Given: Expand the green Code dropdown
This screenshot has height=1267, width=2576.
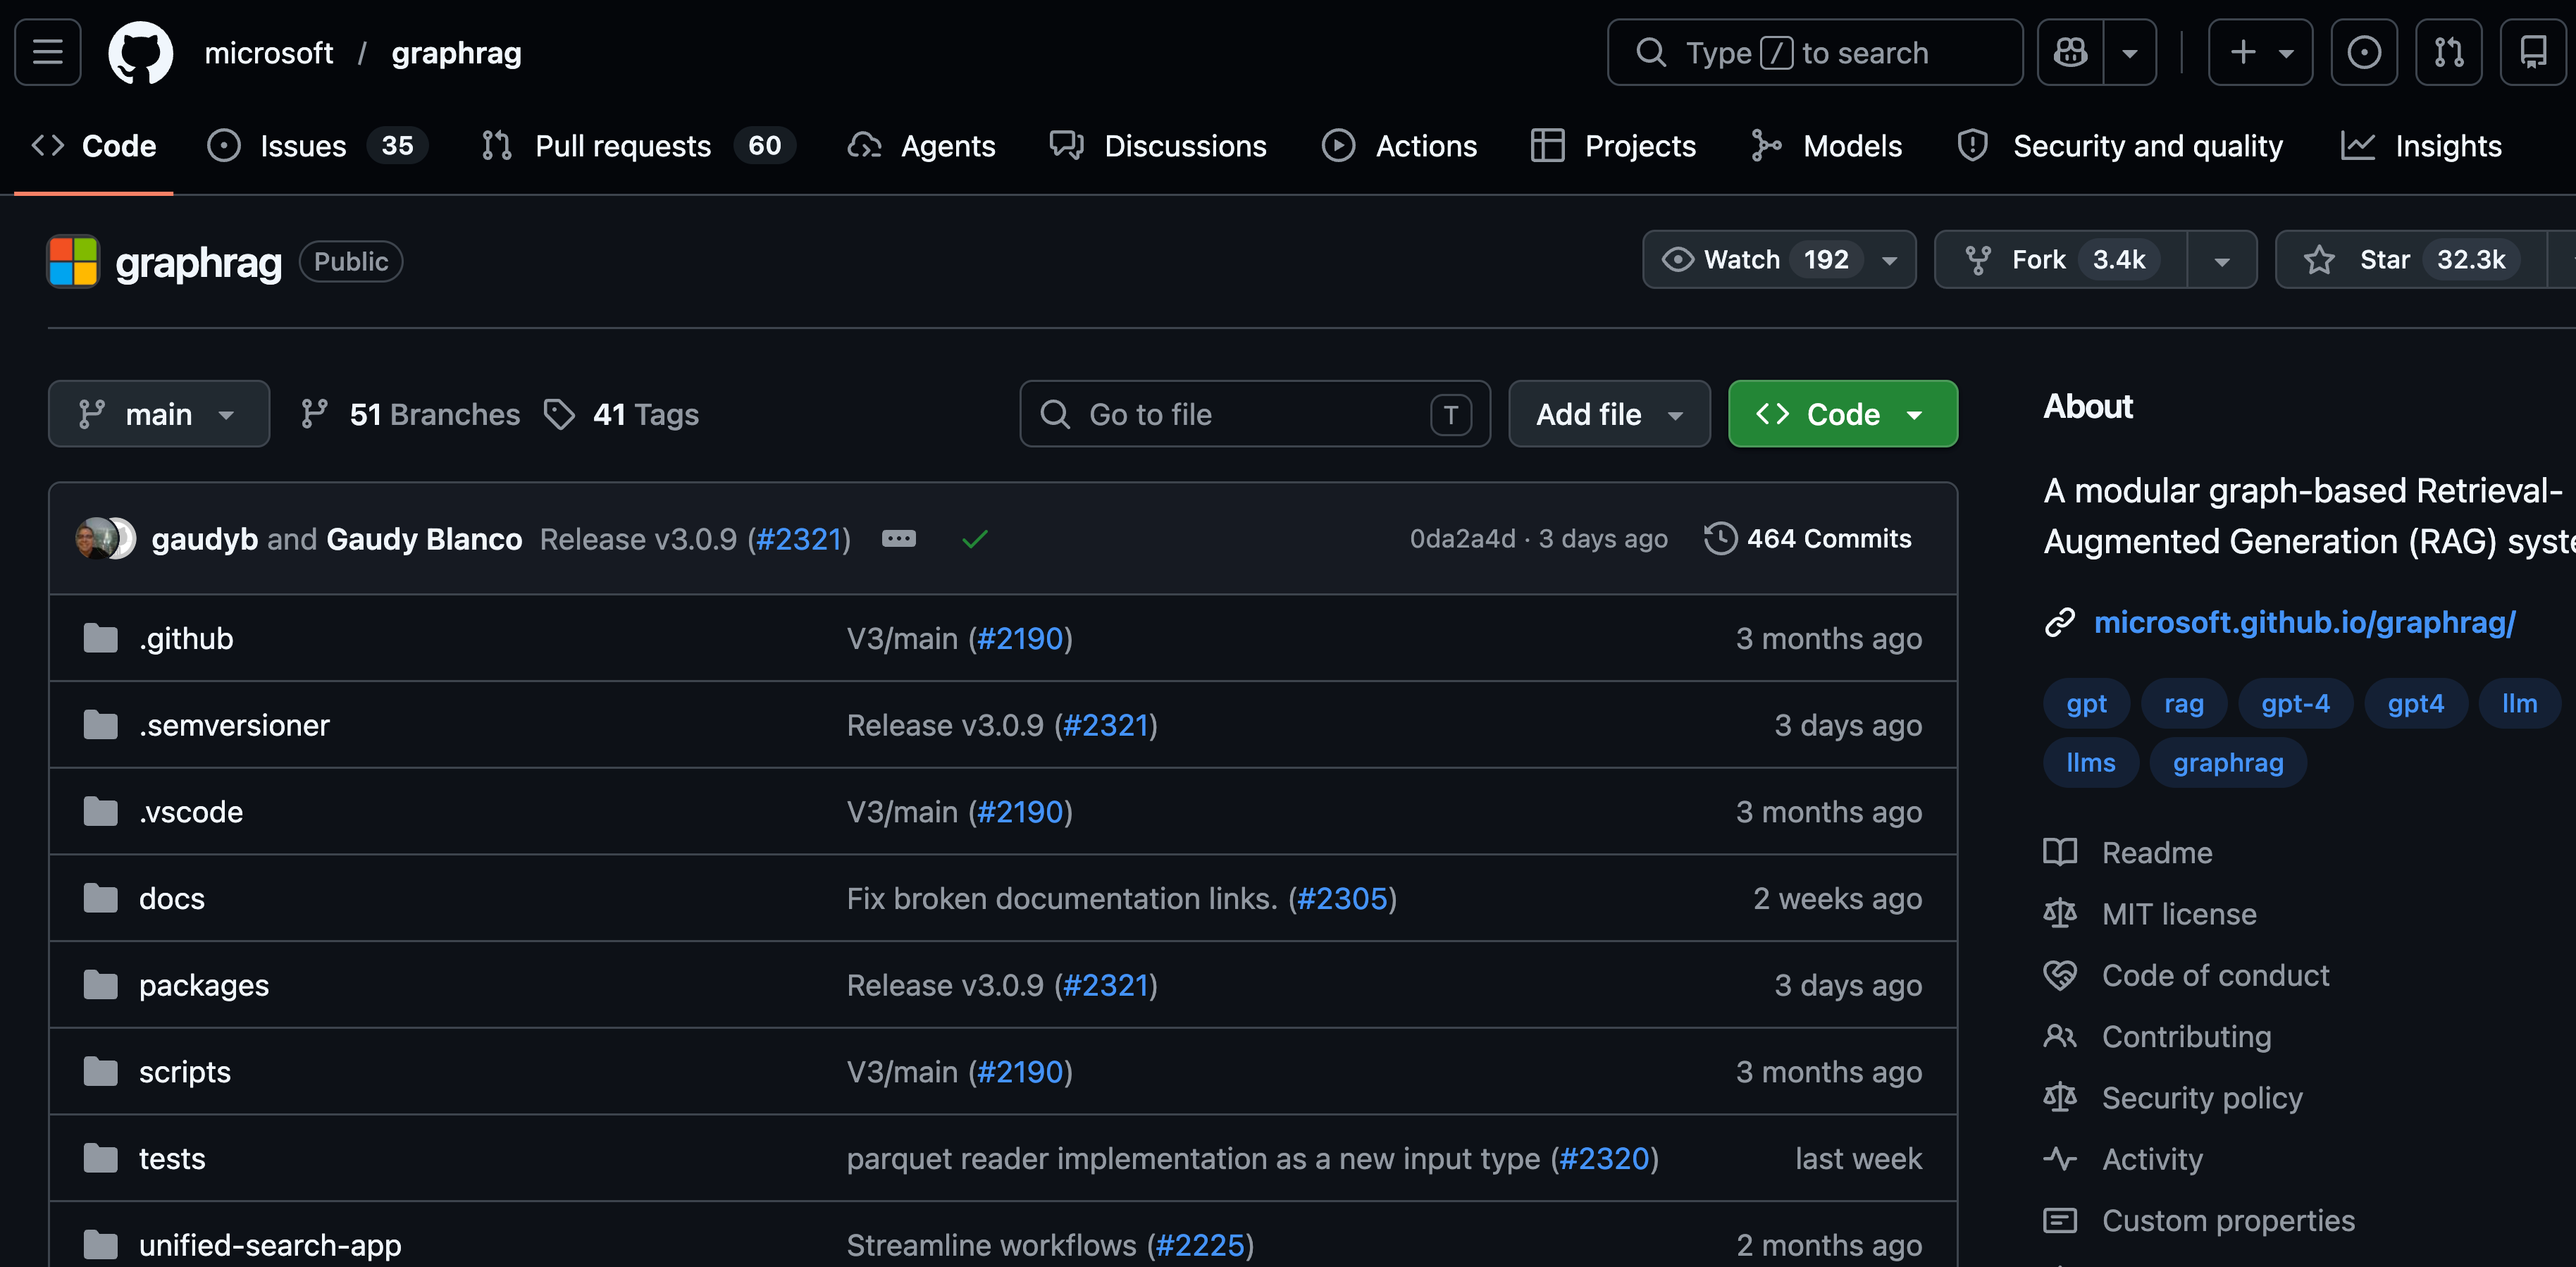Looking at the screenshot, I should pyautogui.click(x=1842, y=414).
